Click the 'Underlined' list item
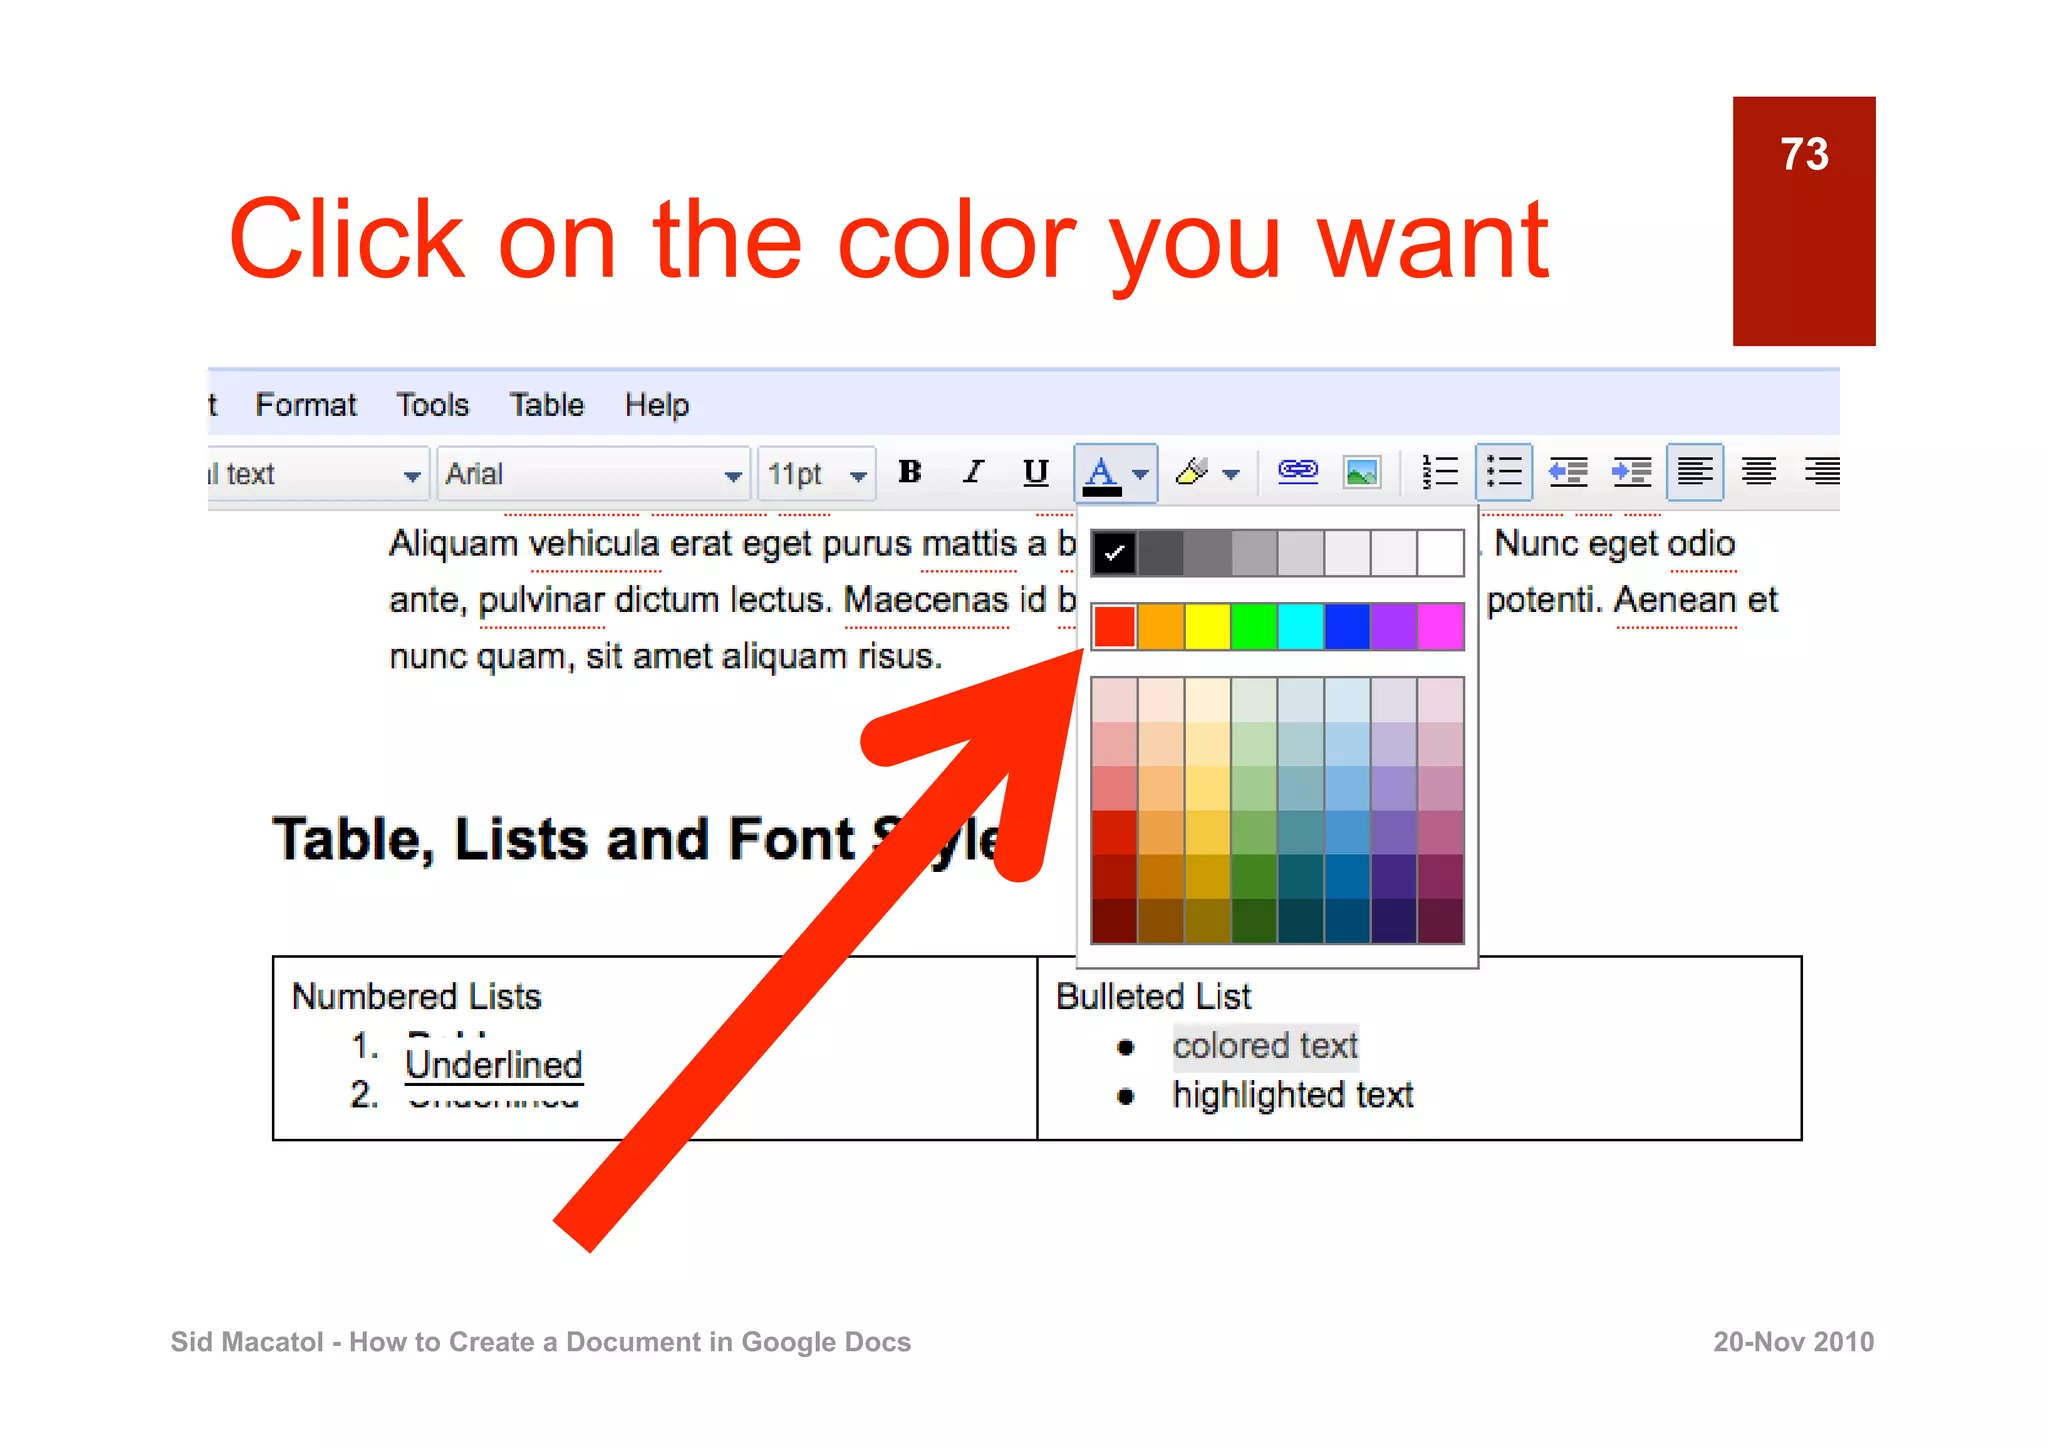 pos(493,1064)
